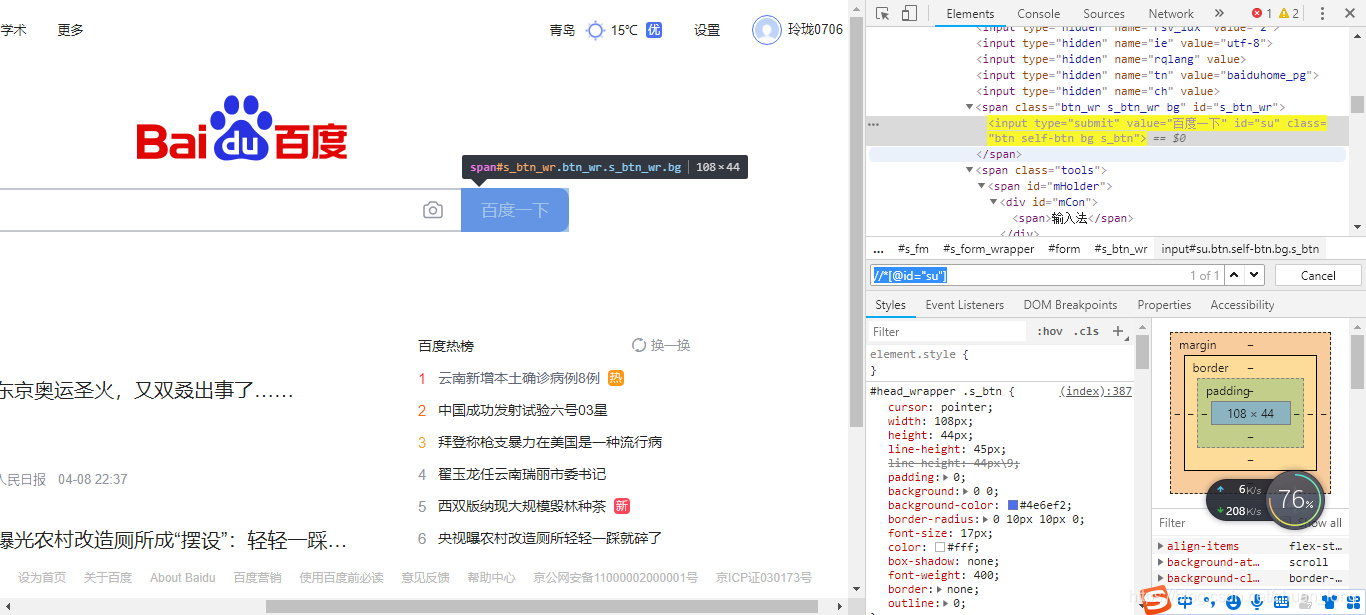
Task: Switch the 中 language mode in IME bar
Action: click(1185, 602)
